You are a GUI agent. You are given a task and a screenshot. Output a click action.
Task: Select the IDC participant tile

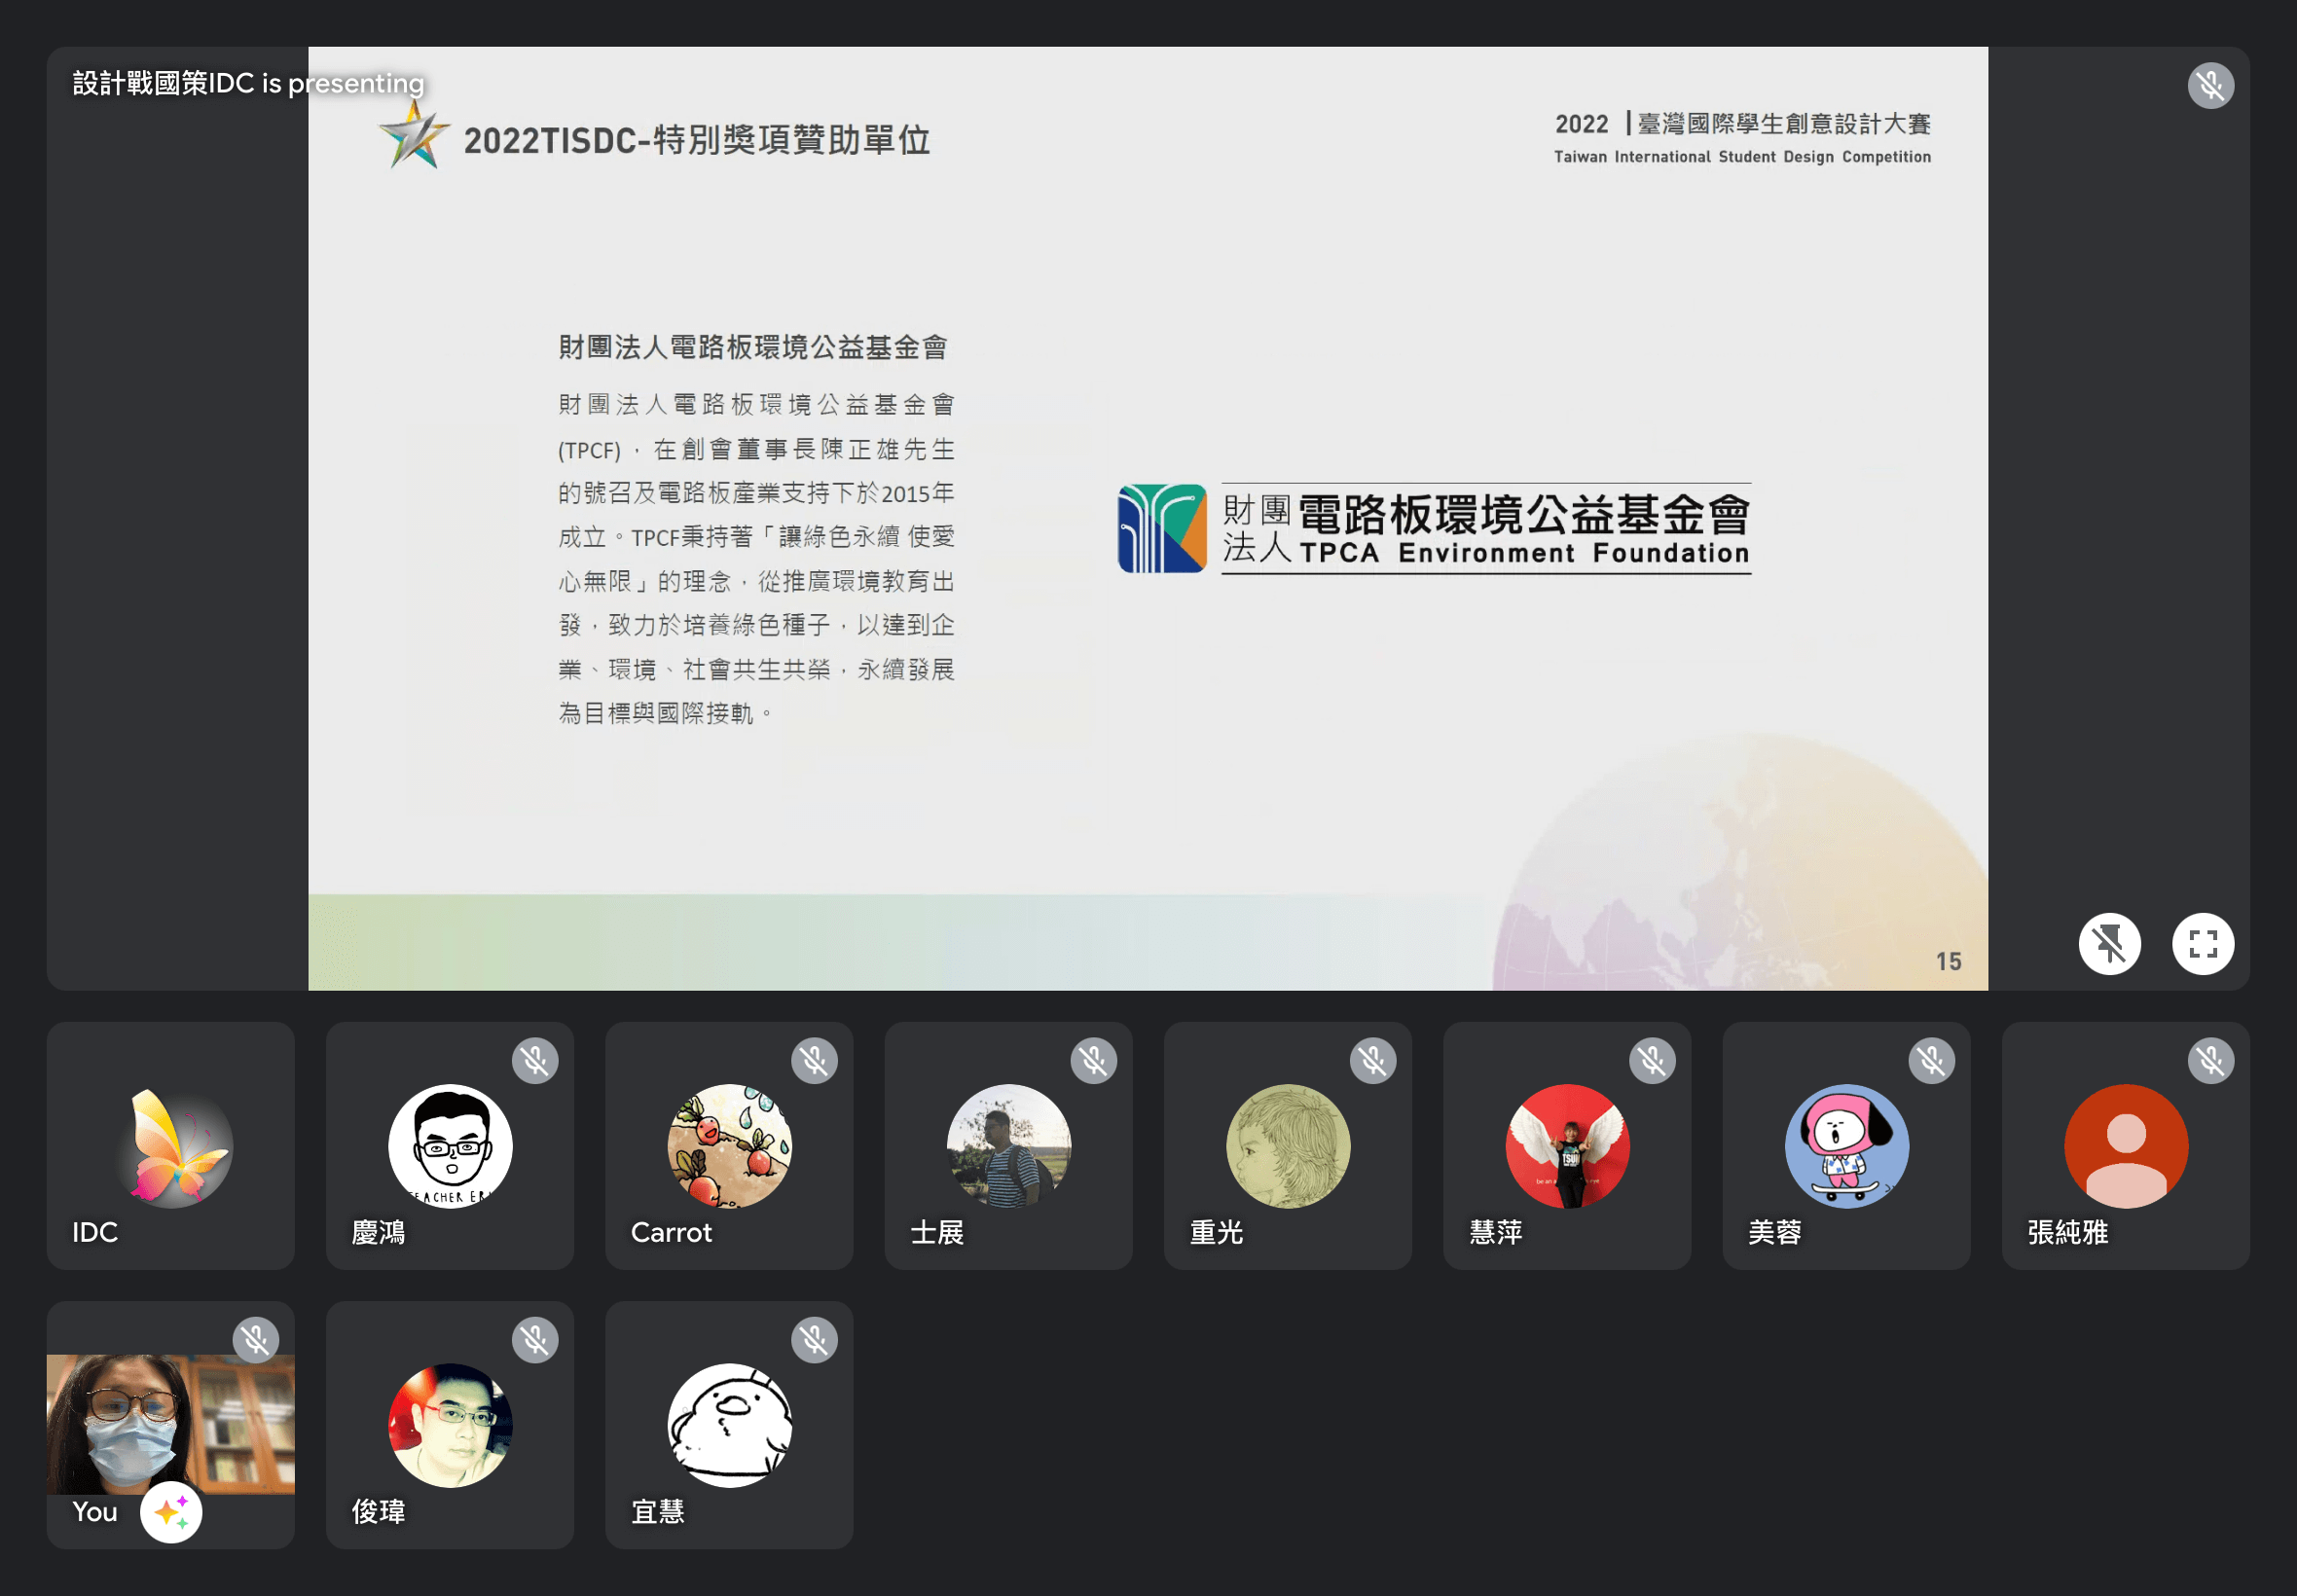pos(170,1147)
